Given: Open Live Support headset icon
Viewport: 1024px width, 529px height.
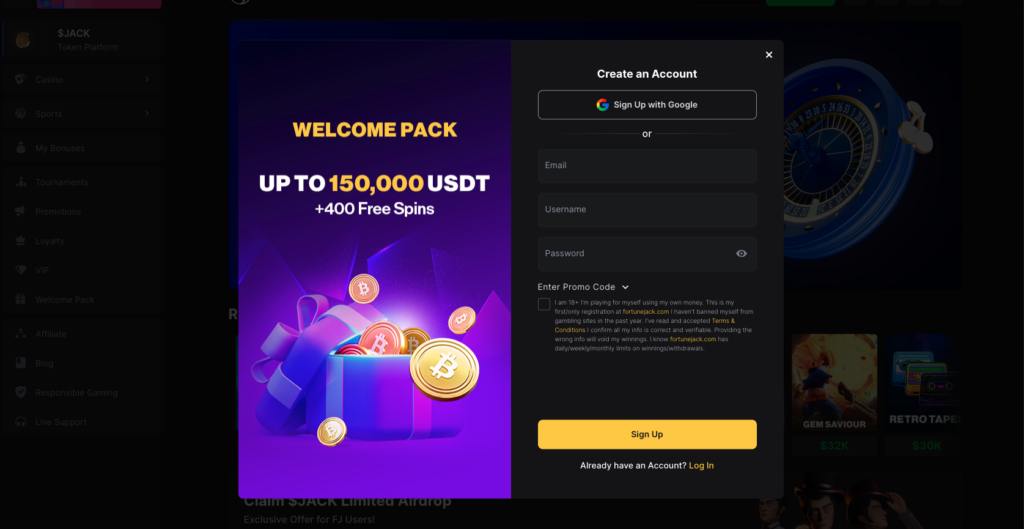Looking at the screenshot, I should (x=22, y=422).
